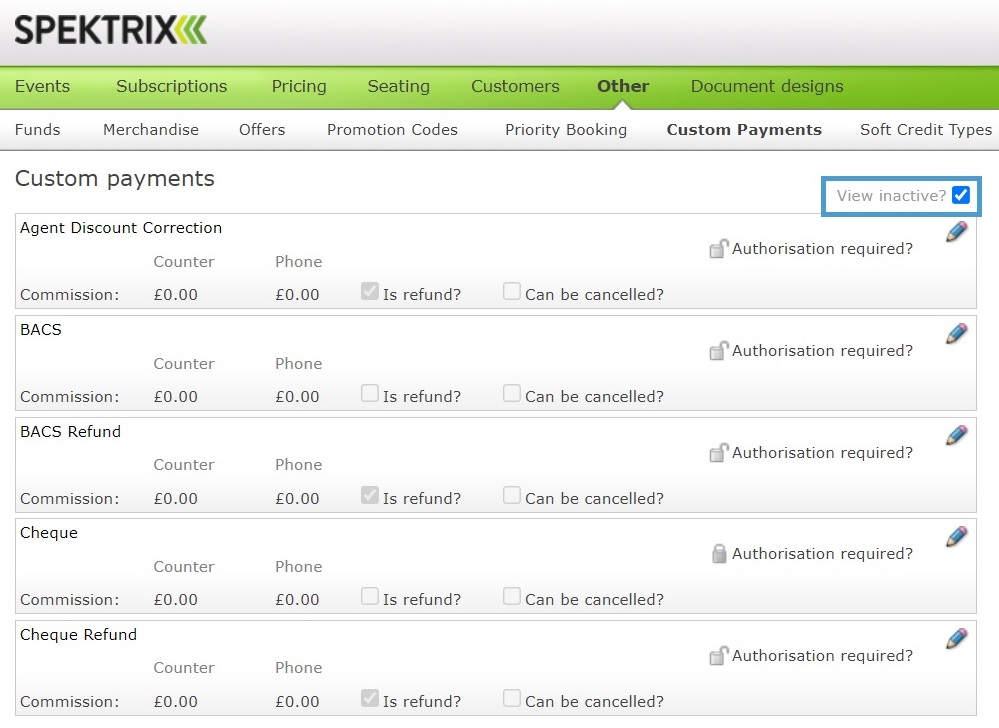Click the Spektrix logo
Screen dimensions: 999x728
click(110, 29)
